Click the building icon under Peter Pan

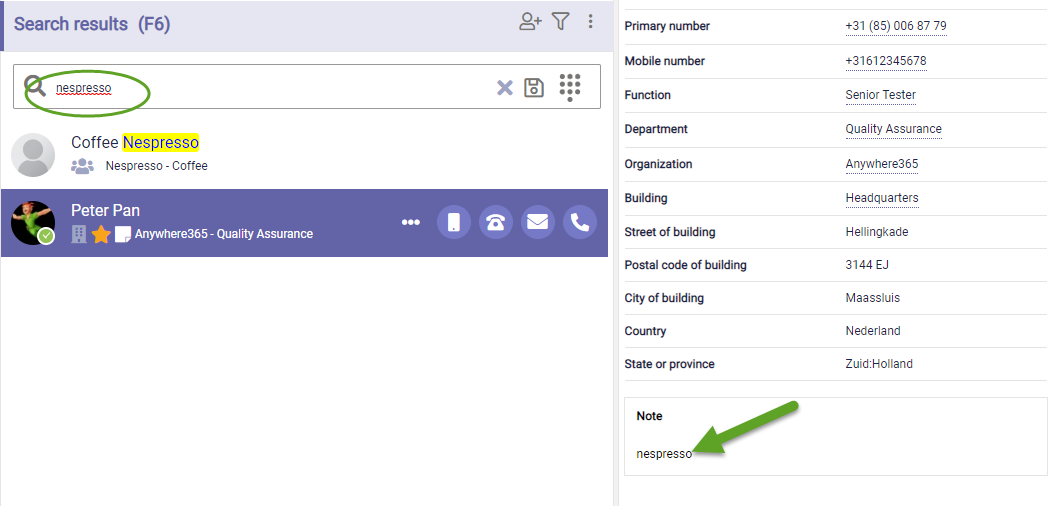79,234
